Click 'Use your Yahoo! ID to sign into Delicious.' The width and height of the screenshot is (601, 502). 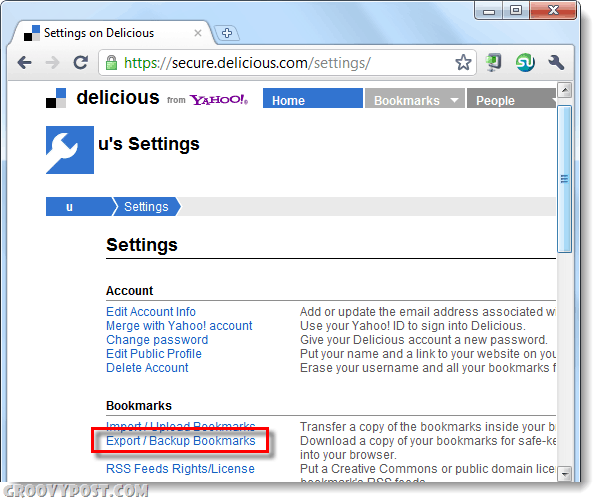413,326
